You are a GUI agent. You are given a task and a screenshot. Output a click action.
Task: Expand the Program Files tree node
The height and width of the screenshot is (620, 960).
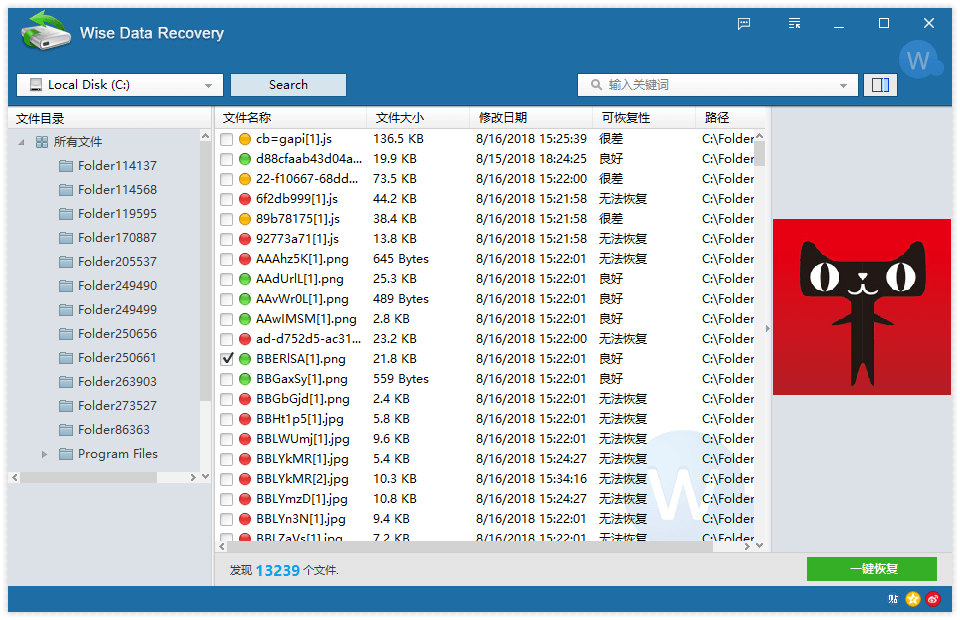pyautogui.click(x=44, y=454)
